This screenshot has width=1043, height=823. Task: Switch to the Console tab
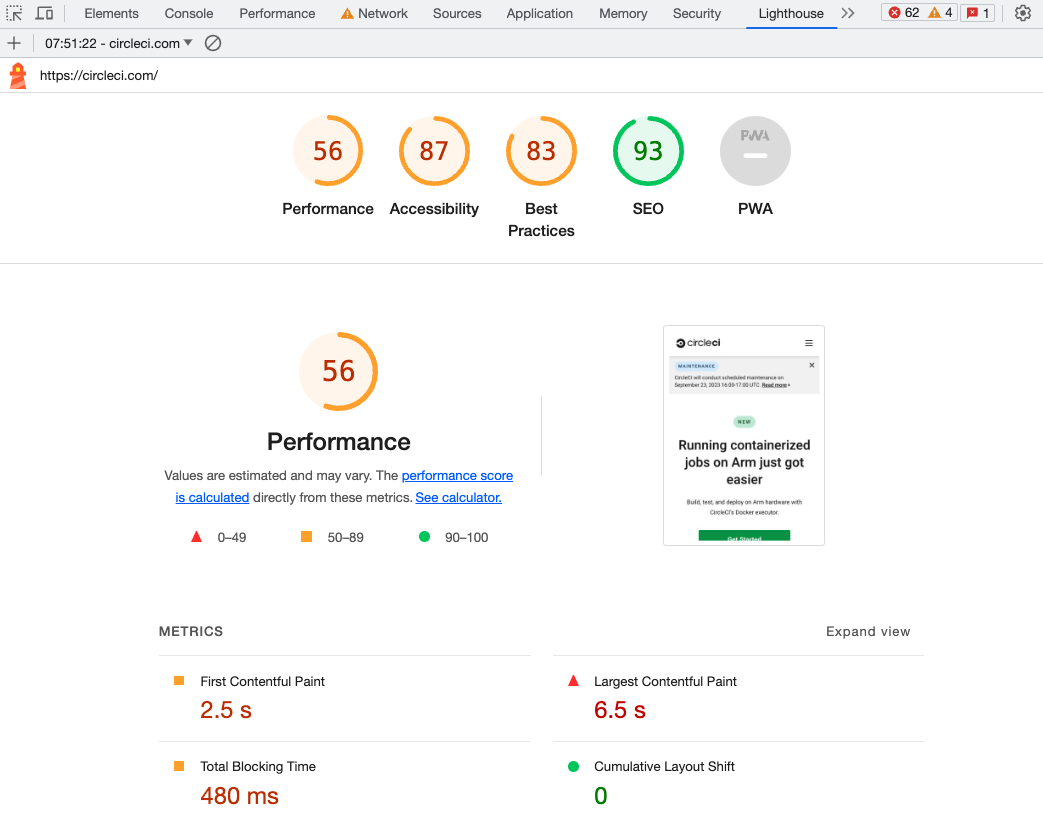point(188,13)
